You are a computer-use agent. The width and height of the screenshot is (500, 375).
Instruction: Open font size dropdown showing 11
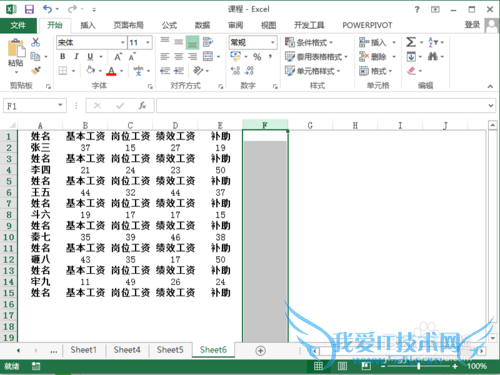click(148, 43)
